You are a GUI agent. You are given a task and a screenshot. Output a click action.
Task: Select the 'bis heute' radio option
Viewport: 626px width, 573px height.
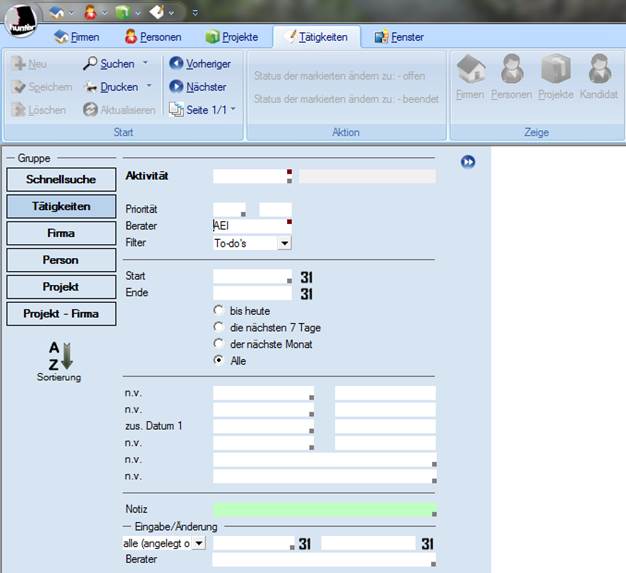click(219, 311)
